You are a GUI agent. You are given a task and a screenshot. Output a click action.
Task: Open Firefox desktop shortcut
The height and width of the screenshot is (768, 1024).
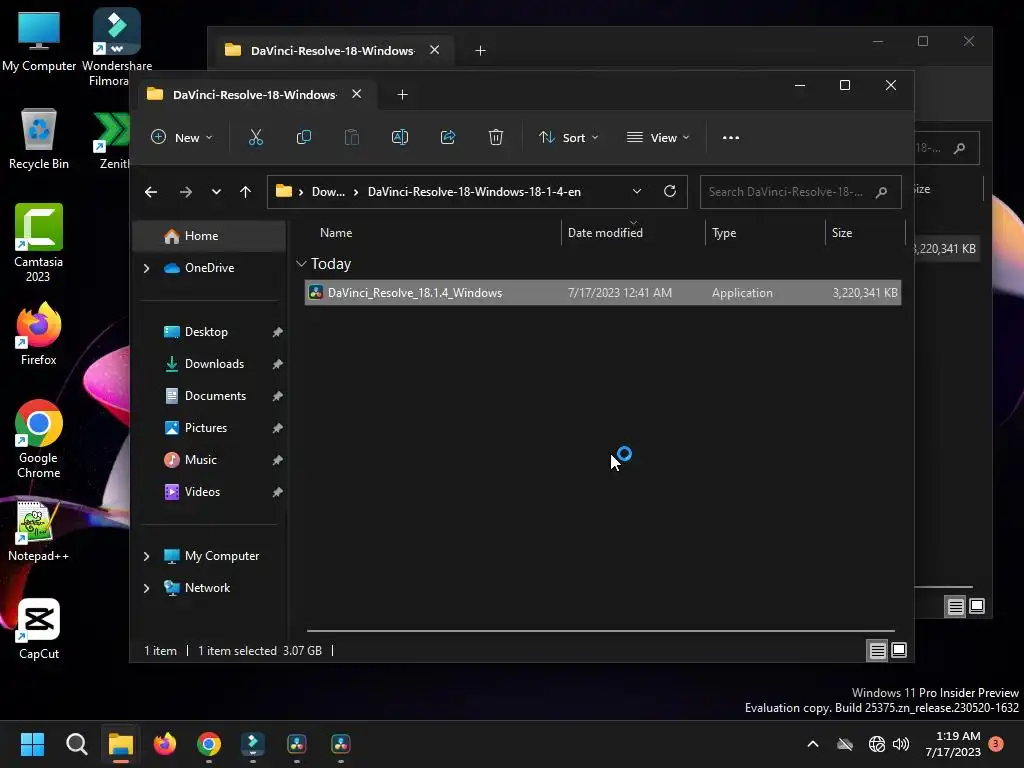pyautogui.click(x=39, y=333)
